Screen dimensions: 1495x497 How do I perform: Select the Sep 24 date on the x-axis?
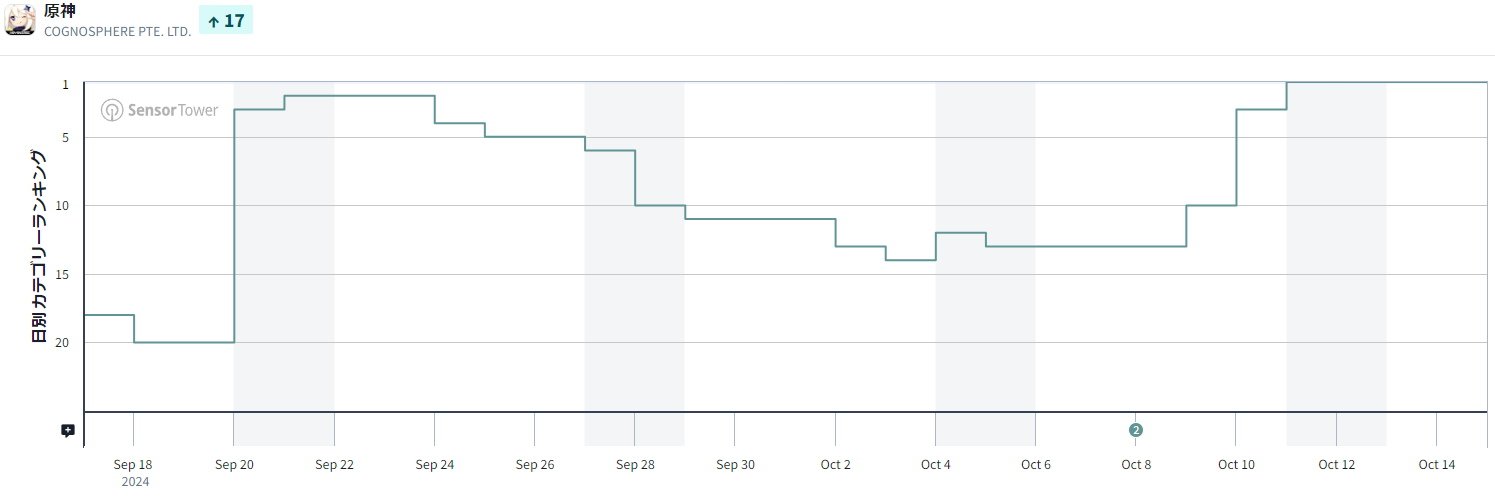434,465
